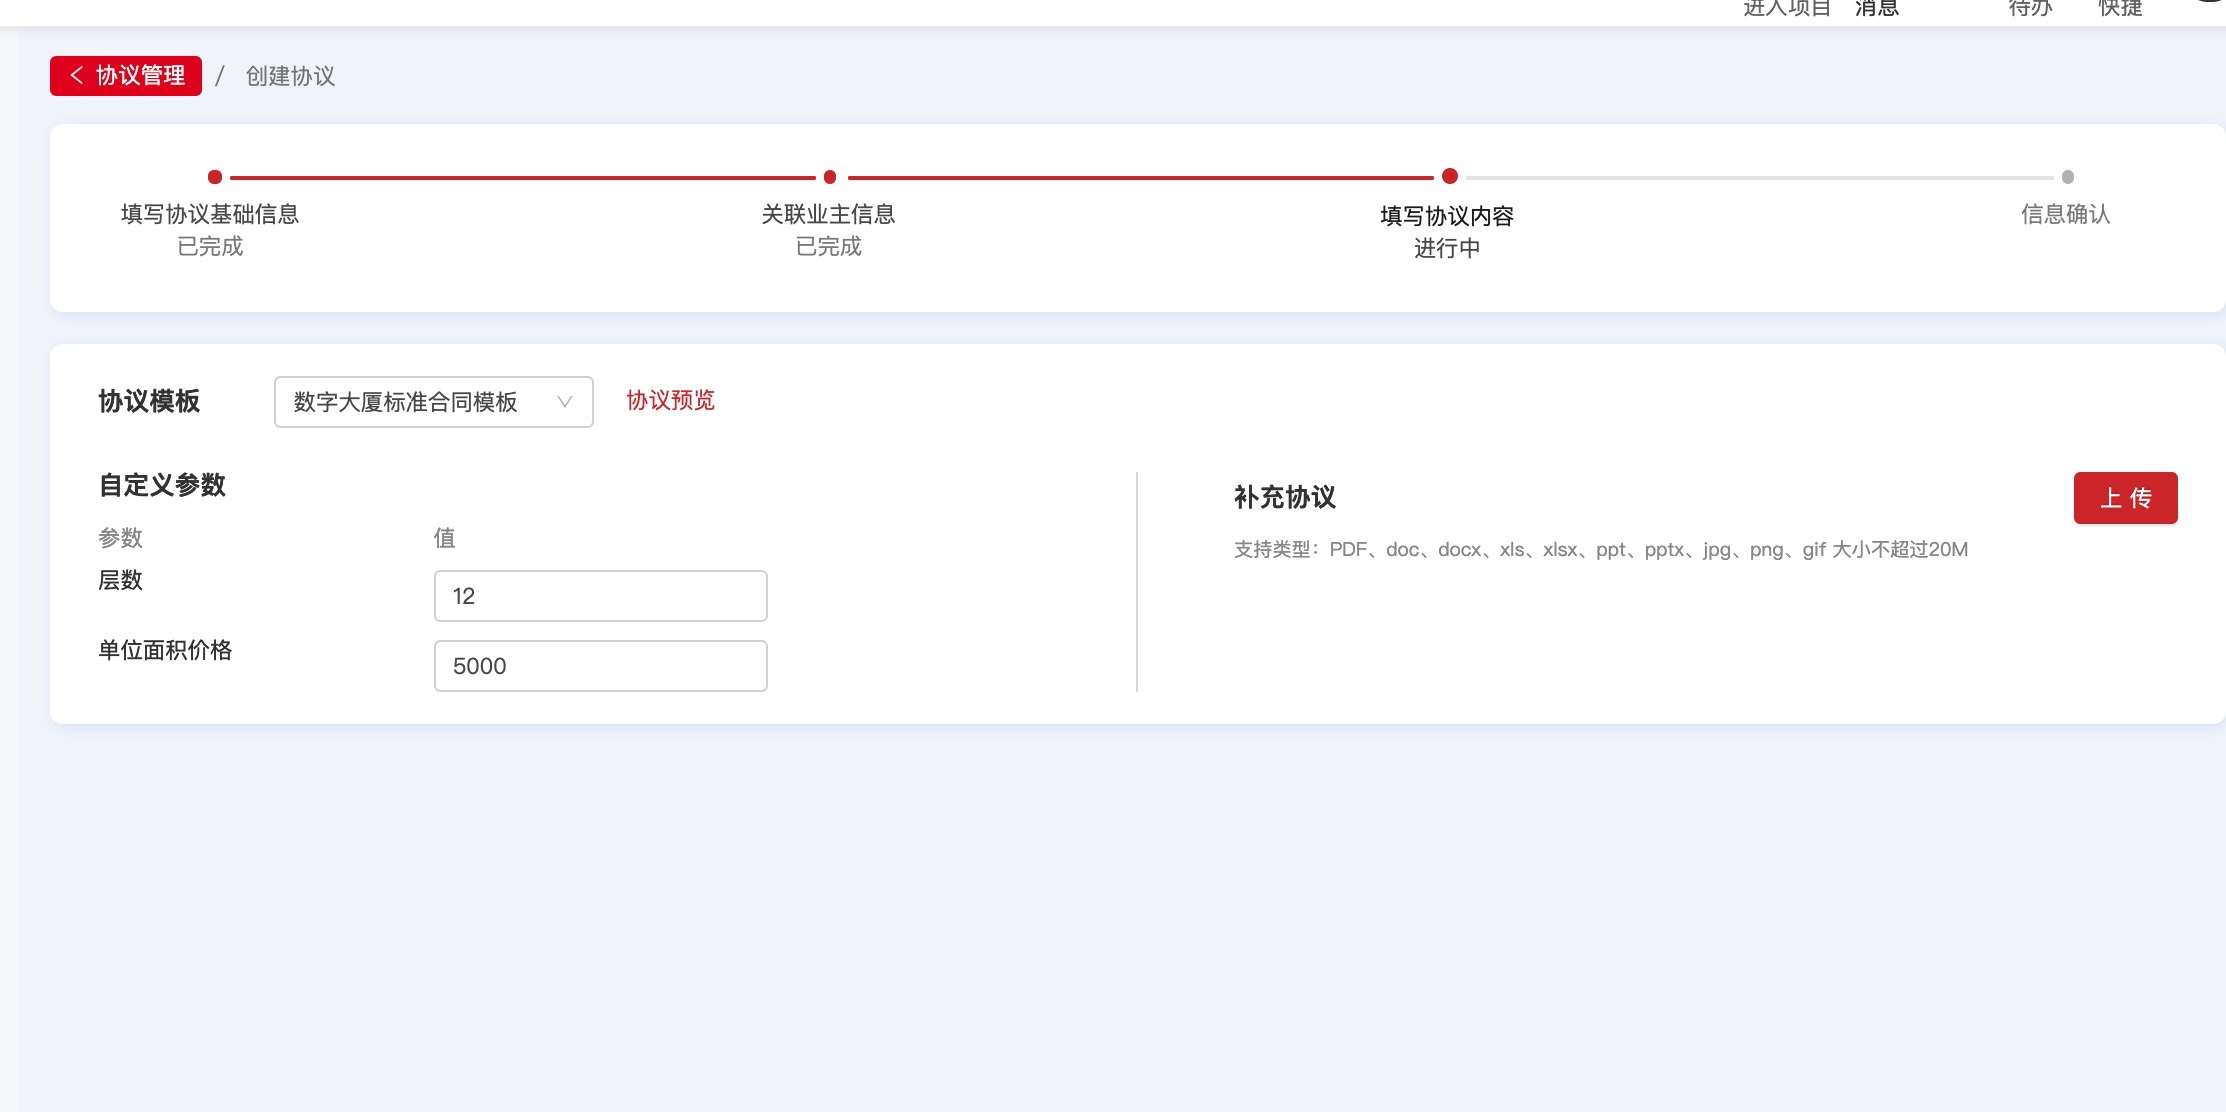This screenshot has width=2226, height=1112.
Task: Click the first step dot, 填写协议基础信息
Action: point(214,177)
